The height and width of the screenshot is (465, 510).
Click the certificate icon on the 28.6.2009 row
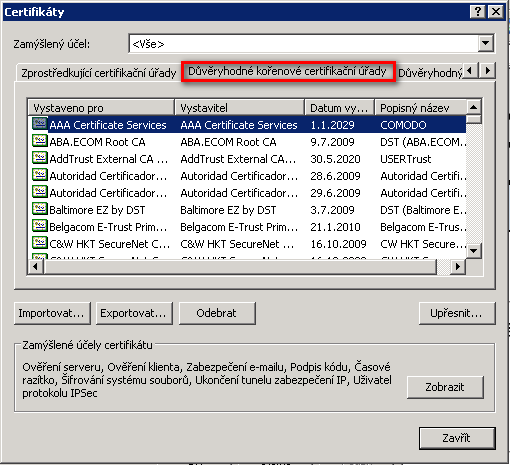(40, 175)
